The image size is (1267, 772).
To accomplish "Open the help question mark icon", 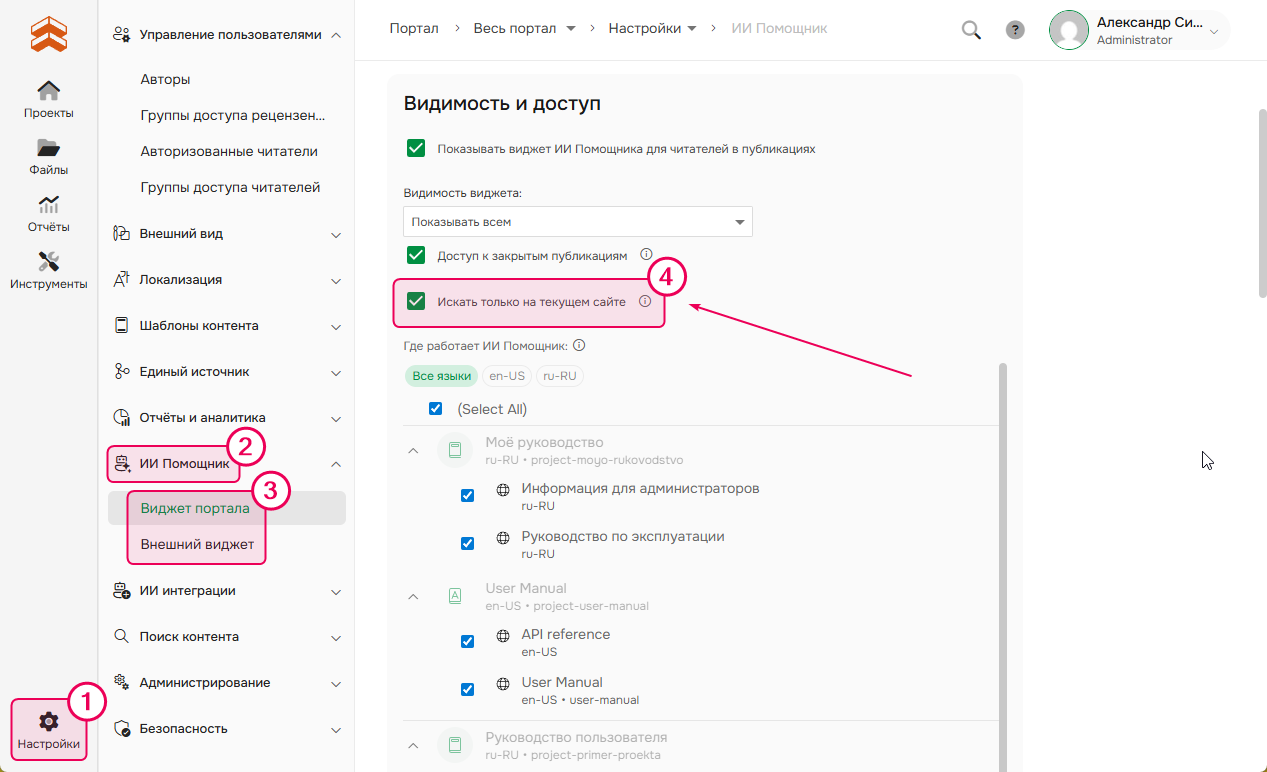I will [x=1015, y=30].
